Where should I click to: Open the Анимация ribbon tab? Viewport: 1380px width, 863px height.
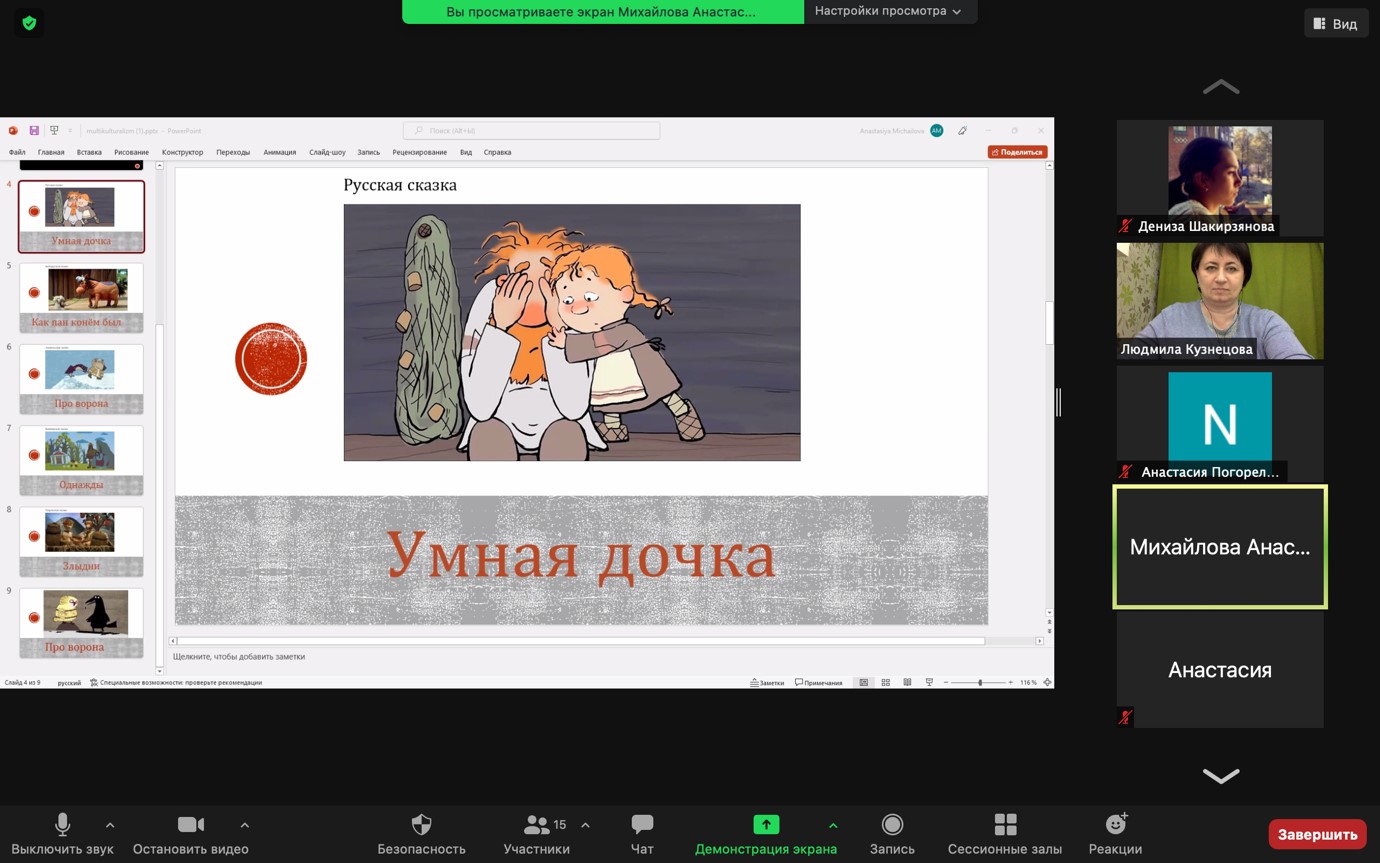click(280, 152)
